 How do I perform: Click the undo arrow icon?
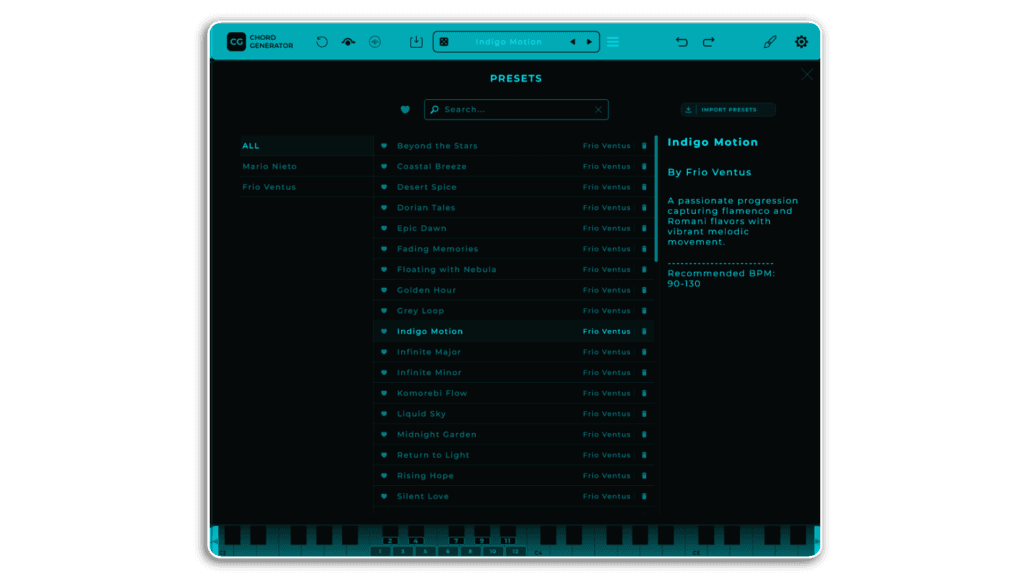683,42
